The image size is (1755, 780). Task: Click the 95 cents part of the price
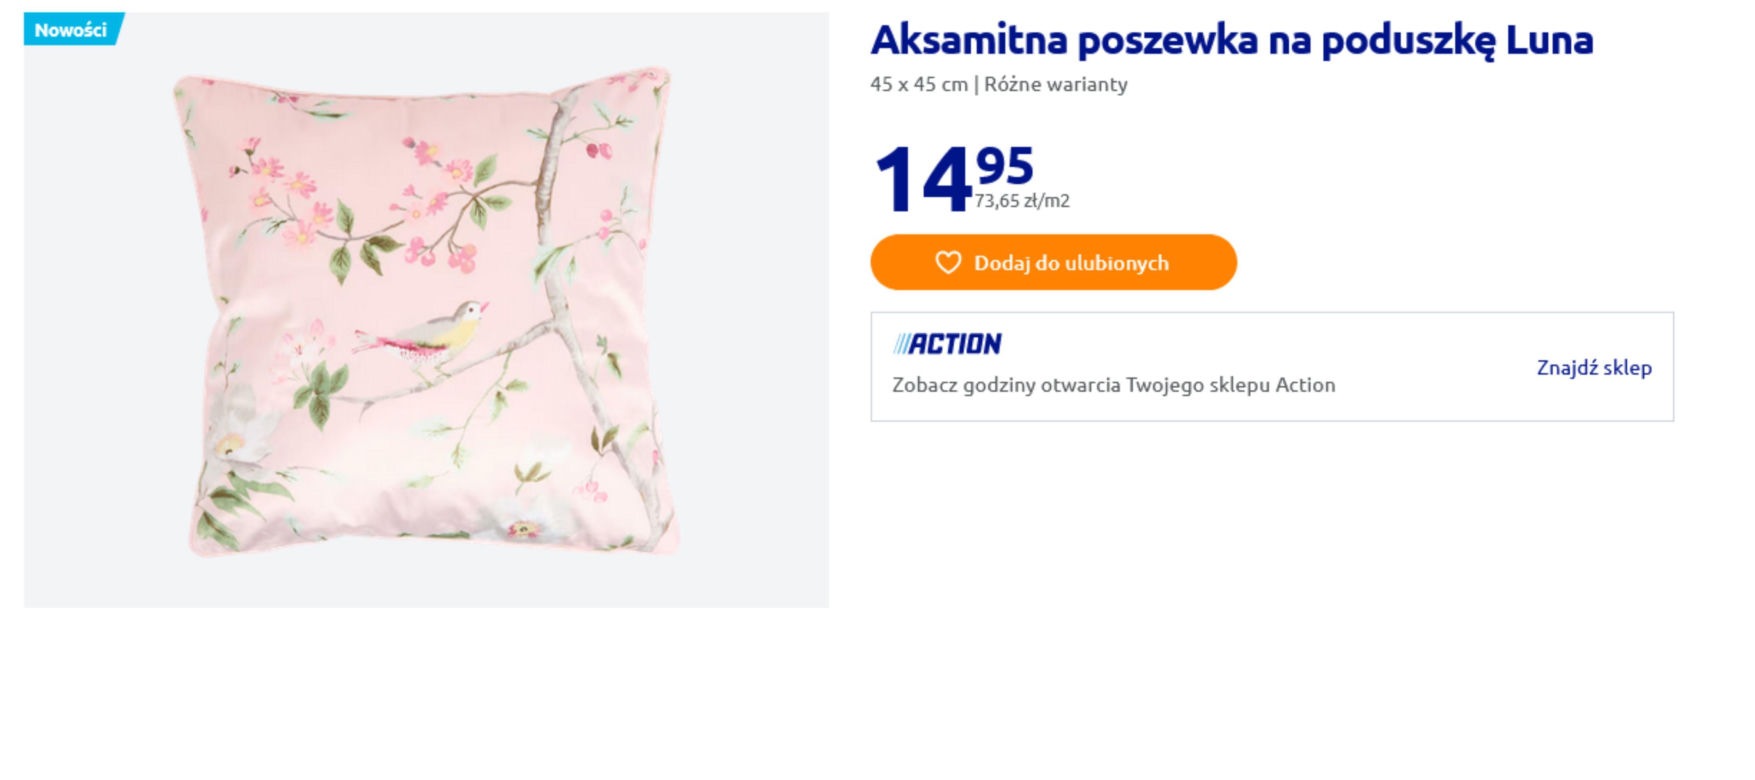click(1005, 166)
